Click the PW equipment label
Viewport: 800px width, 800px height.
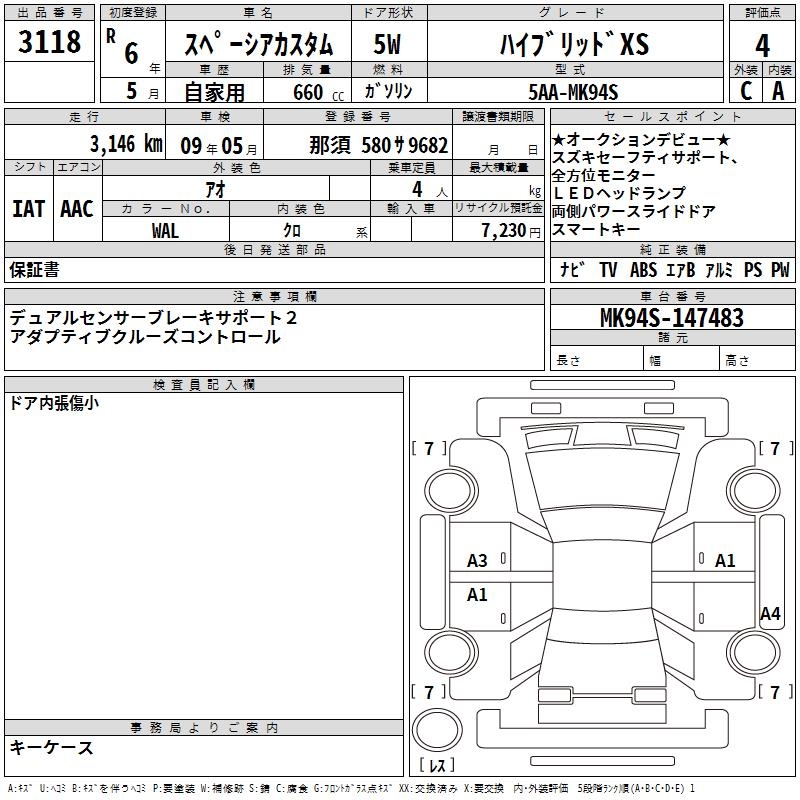780,269
